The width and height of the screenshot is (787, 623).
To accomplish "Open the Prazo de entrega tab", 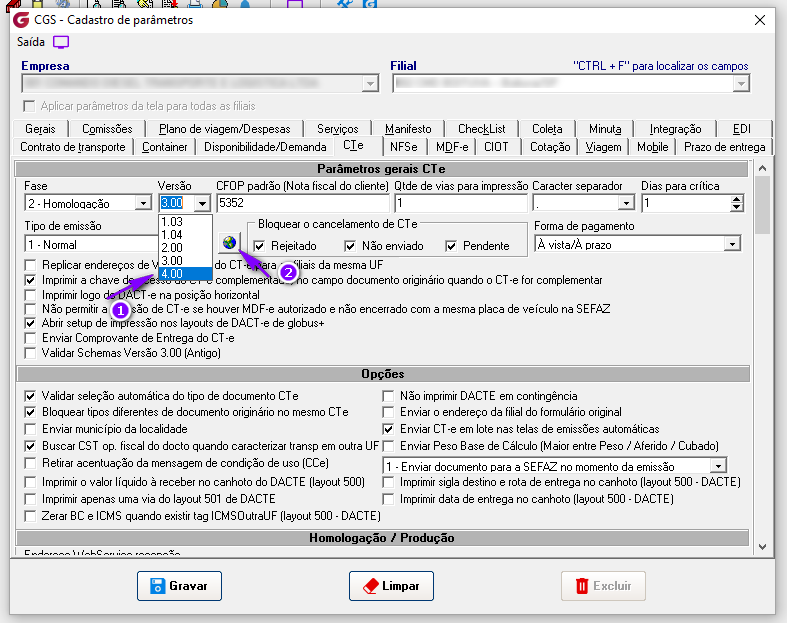I will pos(724,147).
